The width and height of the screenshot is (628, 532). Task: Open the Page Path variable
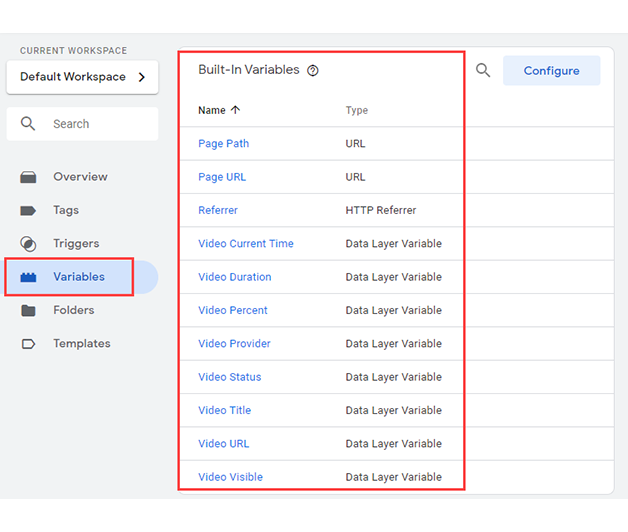coord(223,144)
